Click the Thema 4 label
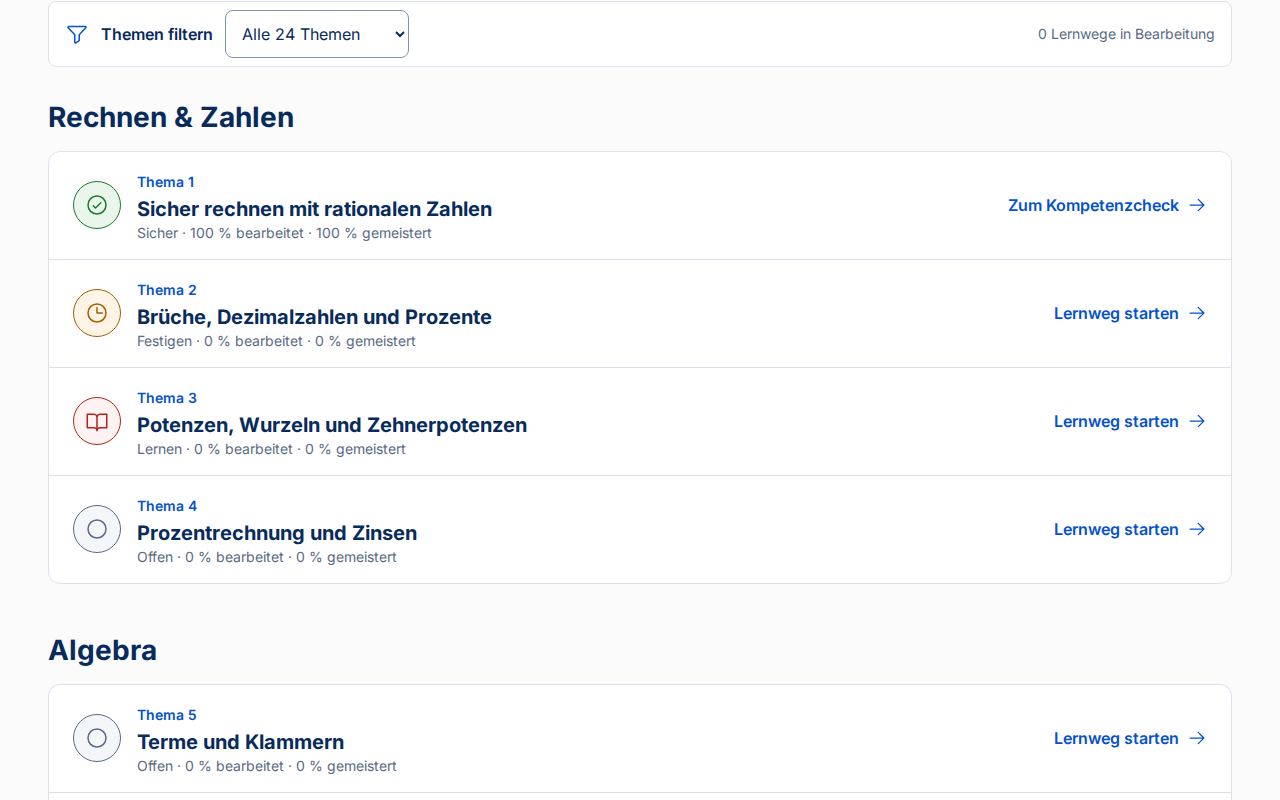 167,506
